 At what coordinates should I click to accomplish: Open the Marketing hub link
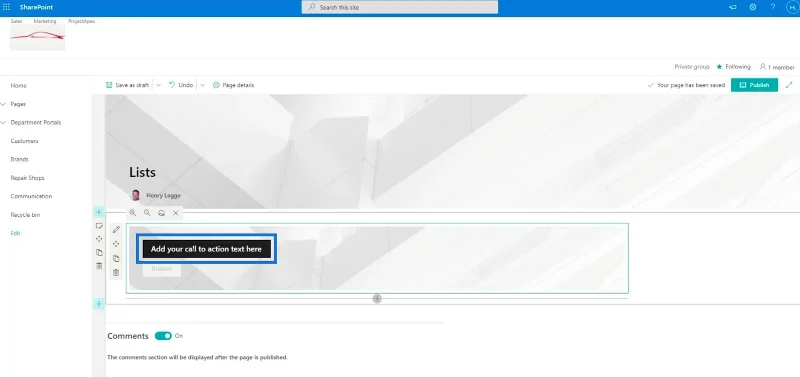[45, 21]
